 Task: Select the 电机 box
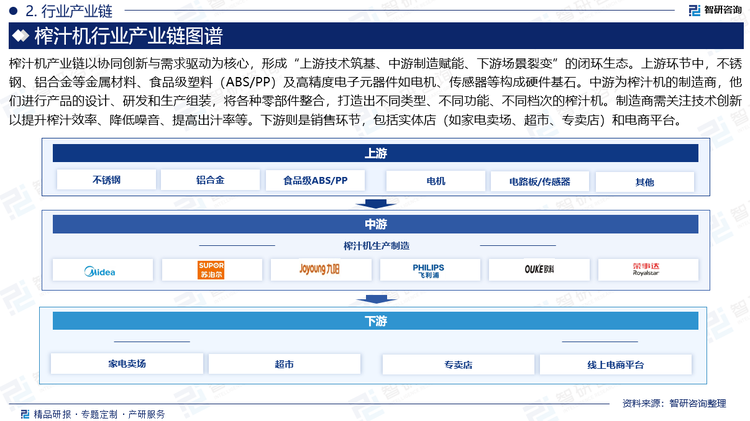[436, 181]
